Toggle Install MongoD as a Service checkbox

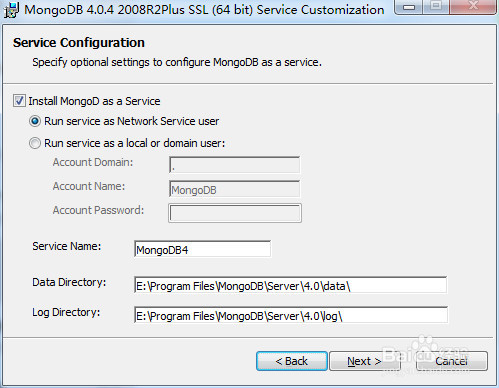click(19, 101)
